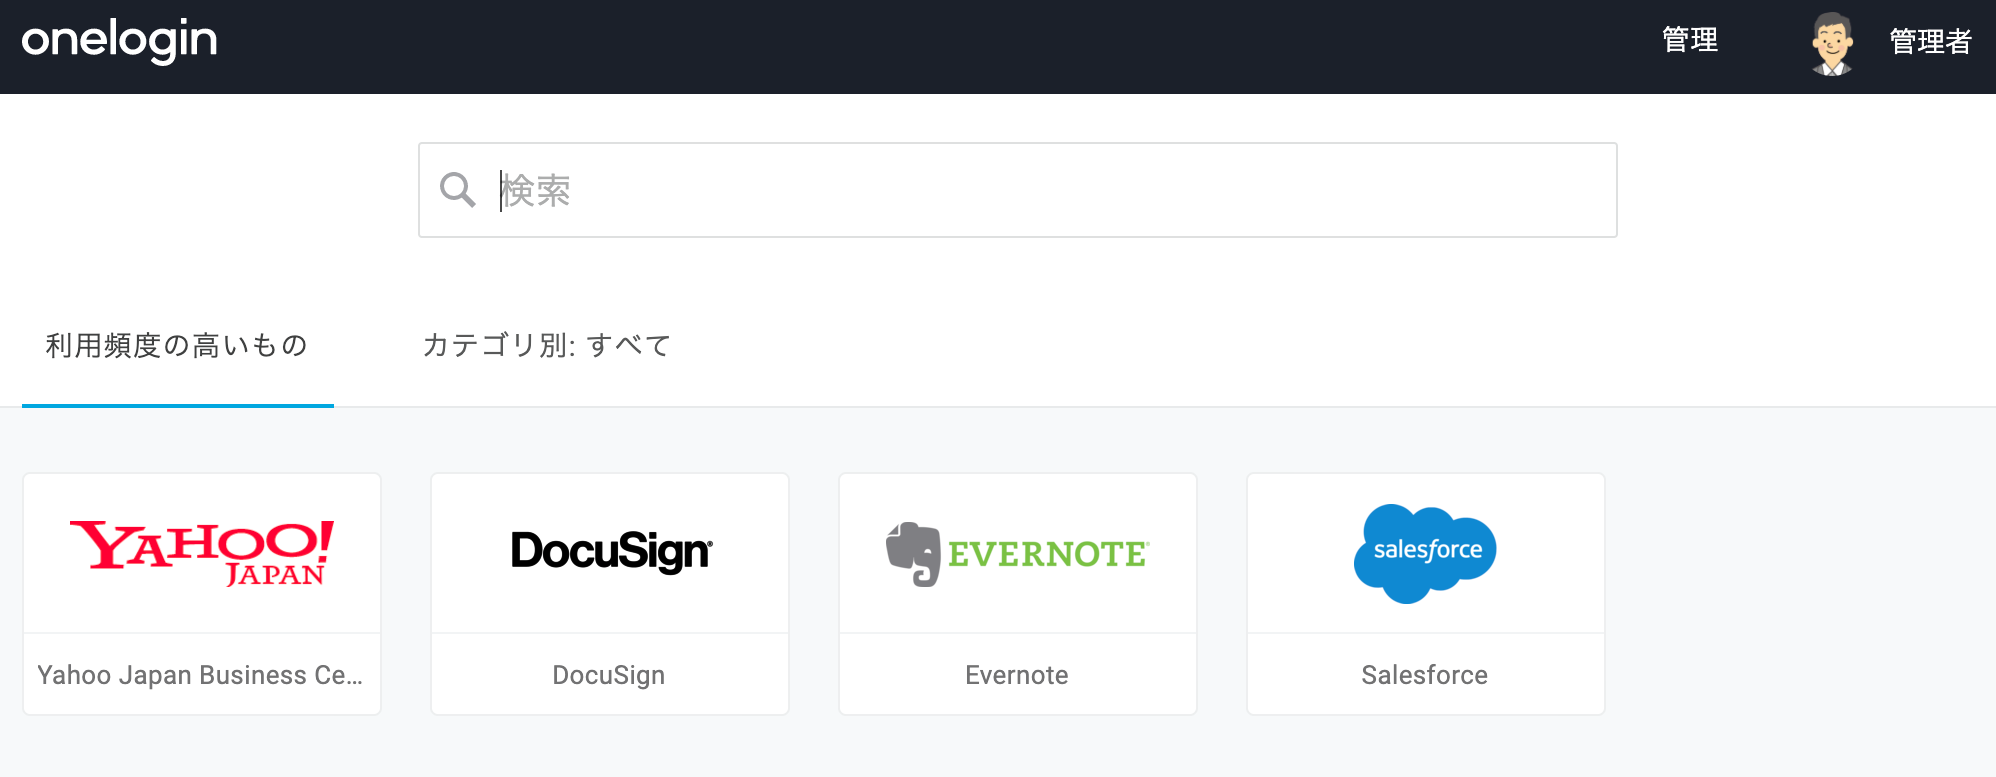Image resolution: width=1996 pixels, height=777 pixels.
Task: Open the Salesforce cloud logo
Action: [x=1425, y=554]
